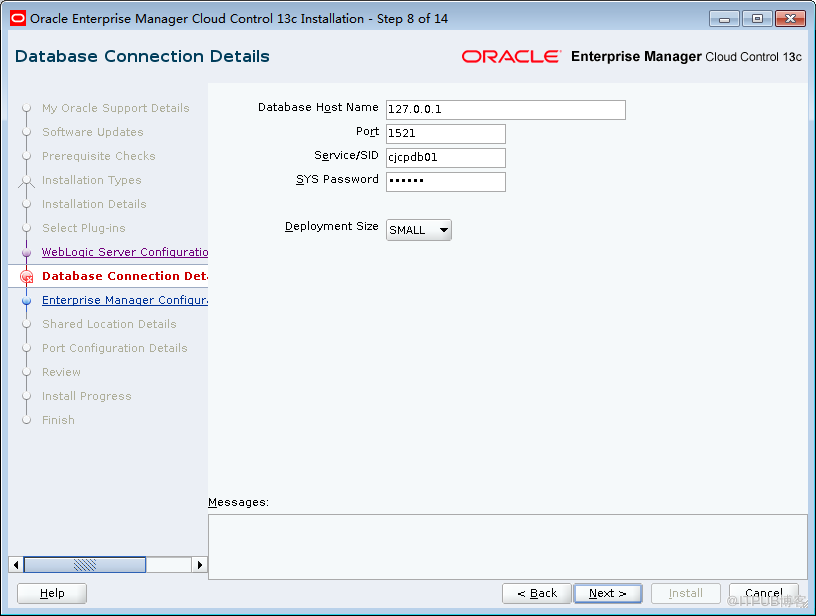The height and width of the screenshot is (616, 816).
Task: Click the Install button
Action: [685, 593]
